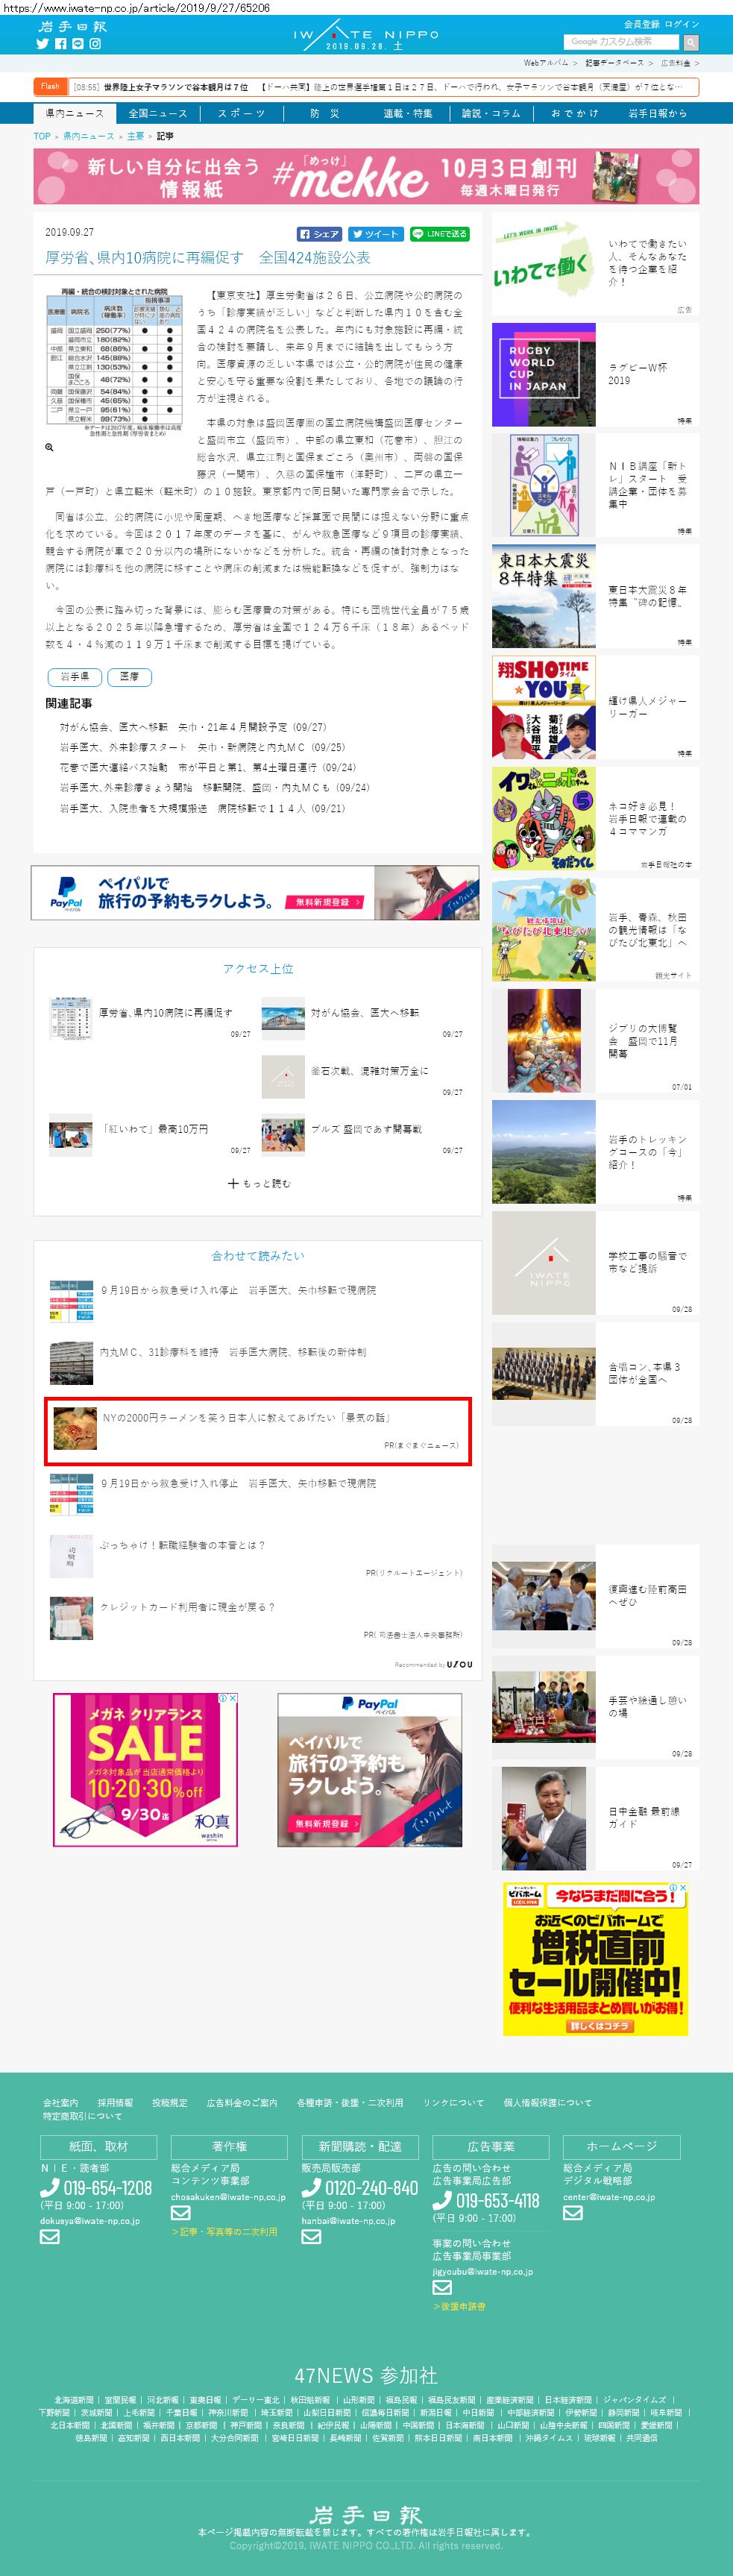The height and width of the screenshot is (2576, 733).
Task: Open the Instagram icon in header
Action: click(95, 44)
